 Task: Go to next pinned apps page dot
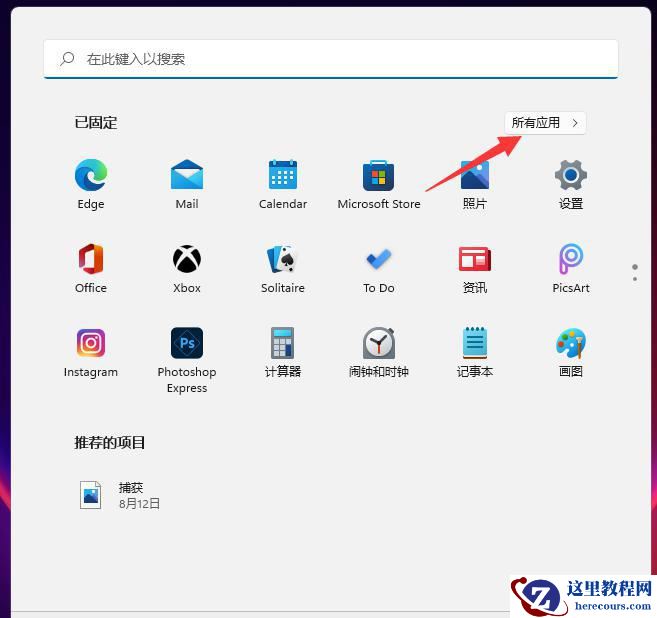(x=635, y=279)
